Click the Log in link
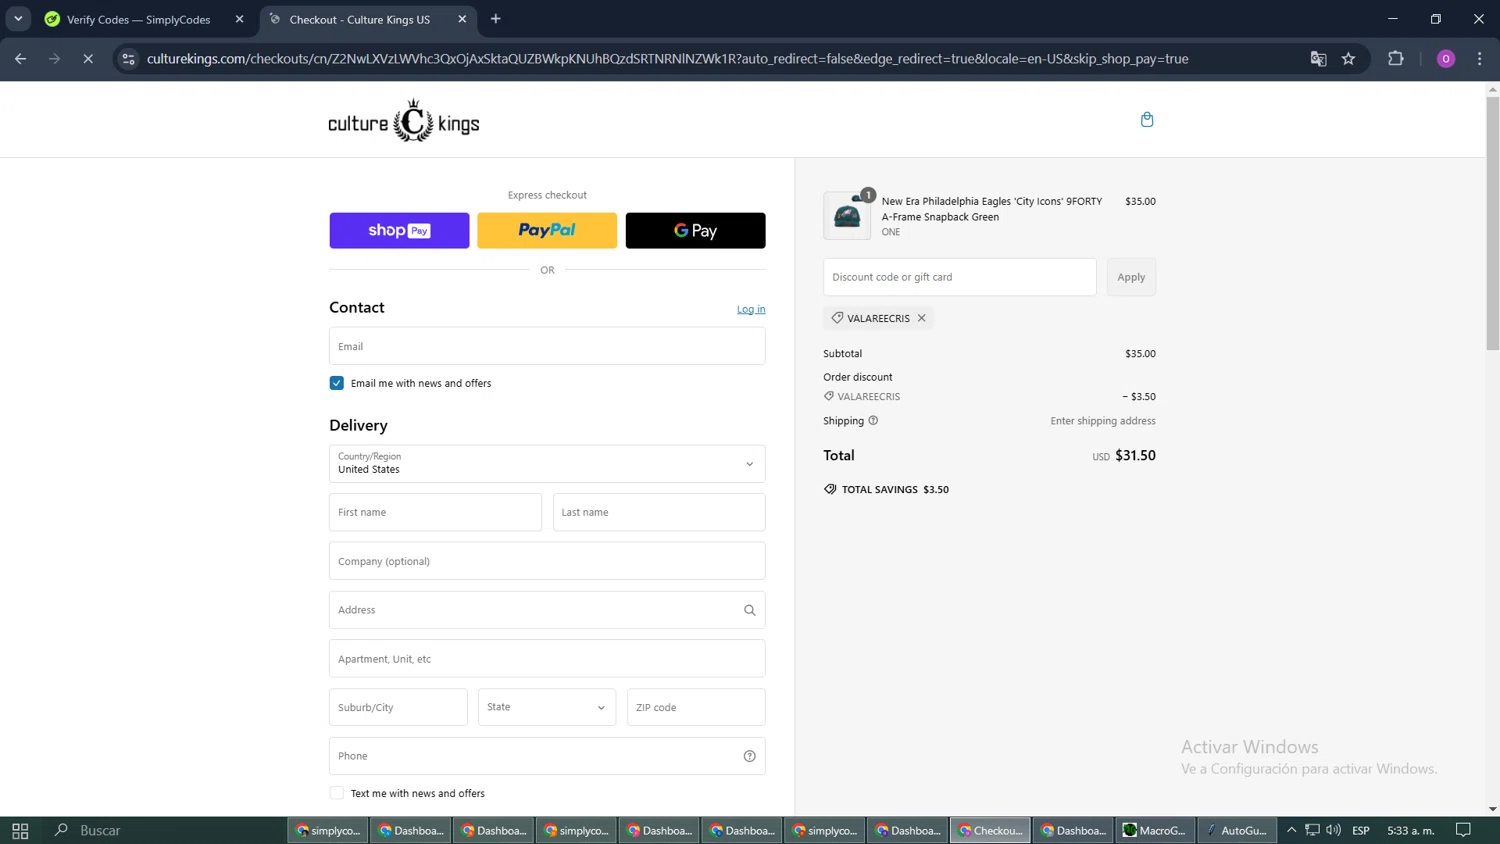Screen dimensions: 1500x844 (x=751, y=309)
